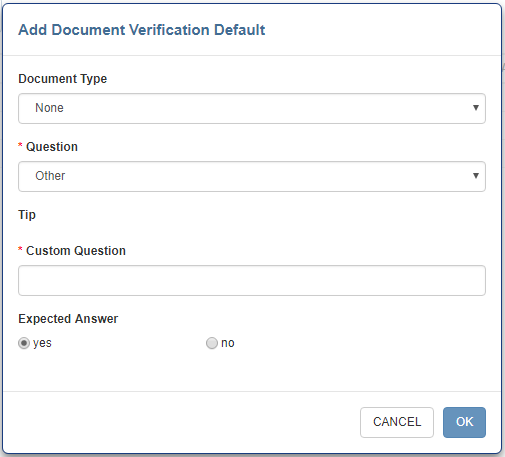Confirm with the OK button
This screenshot has width=505, height=457.
(464, 422)
